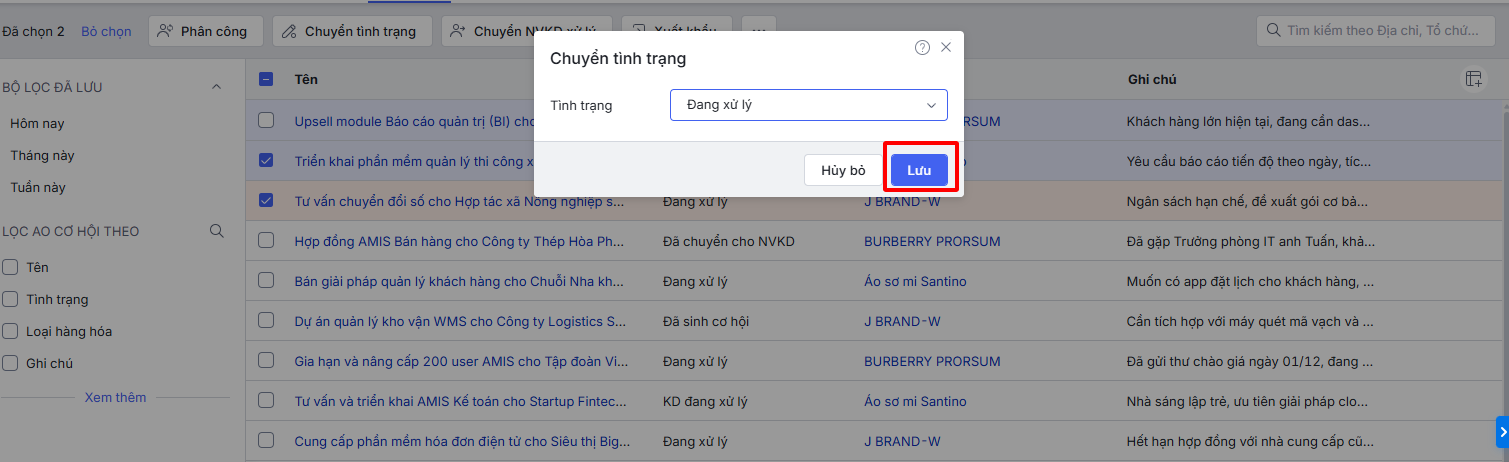Click the Phân công toolbar button
This screenshot has height=462, width=1509.
[x=205, y=31]
